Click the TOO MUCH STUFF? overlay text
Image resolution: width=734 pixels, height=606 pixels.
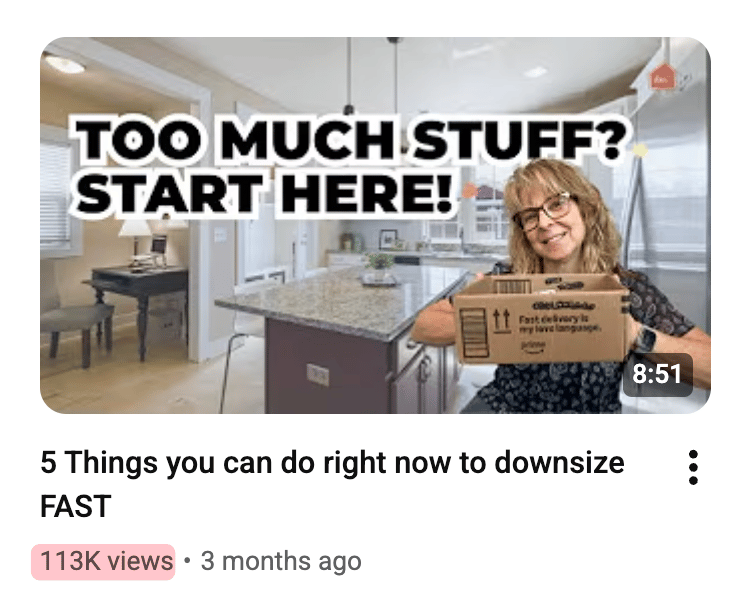coord(351,139)
